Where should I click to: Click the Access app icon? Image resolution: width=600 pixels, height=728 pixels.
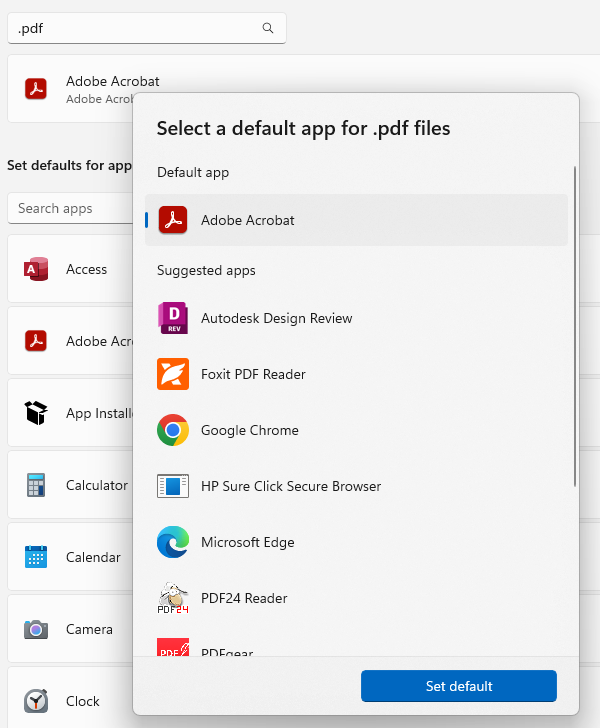tap(36, 269)
